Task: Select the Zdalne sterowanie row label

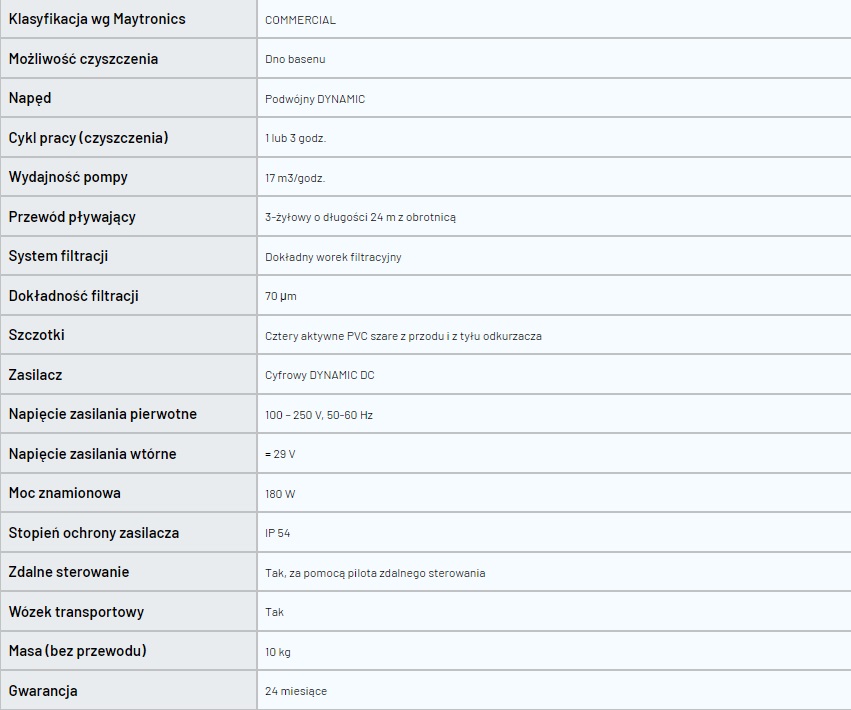Action: point(69,572)
